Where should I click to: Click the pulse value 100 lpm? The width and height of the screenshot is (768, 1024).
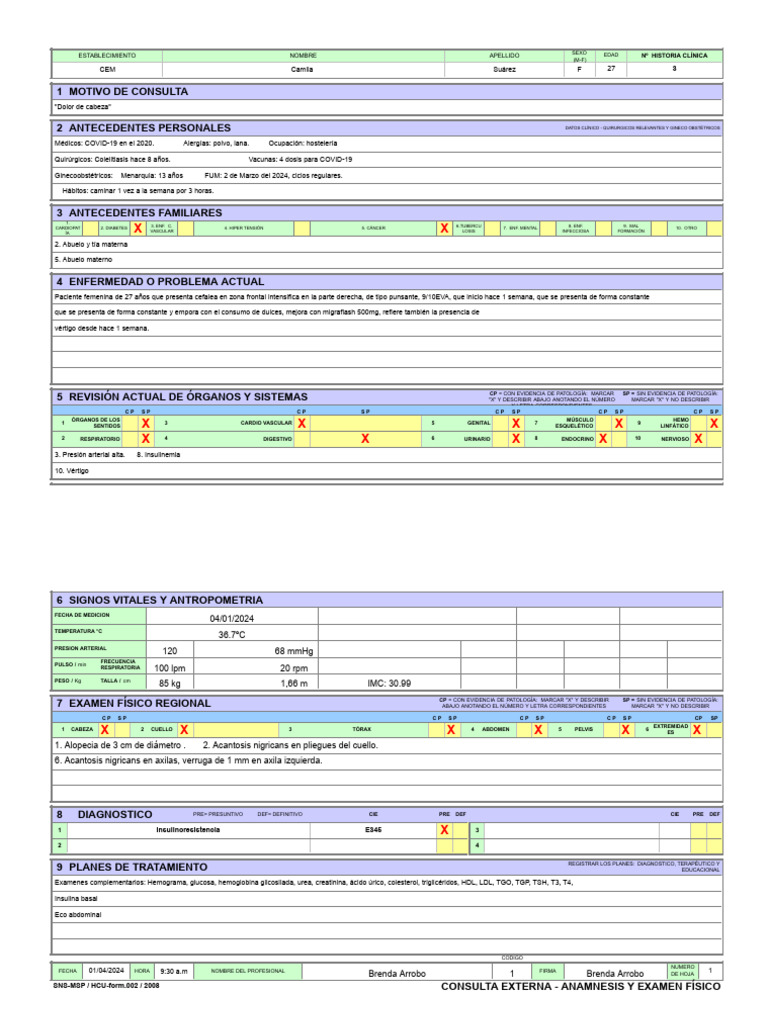170,668
